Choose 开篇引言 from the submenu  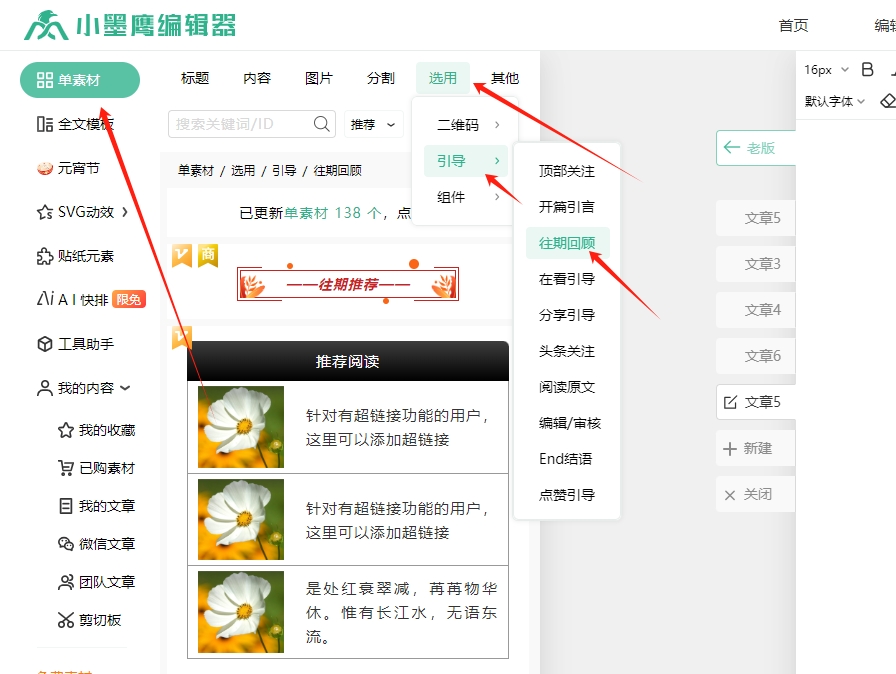567,207
